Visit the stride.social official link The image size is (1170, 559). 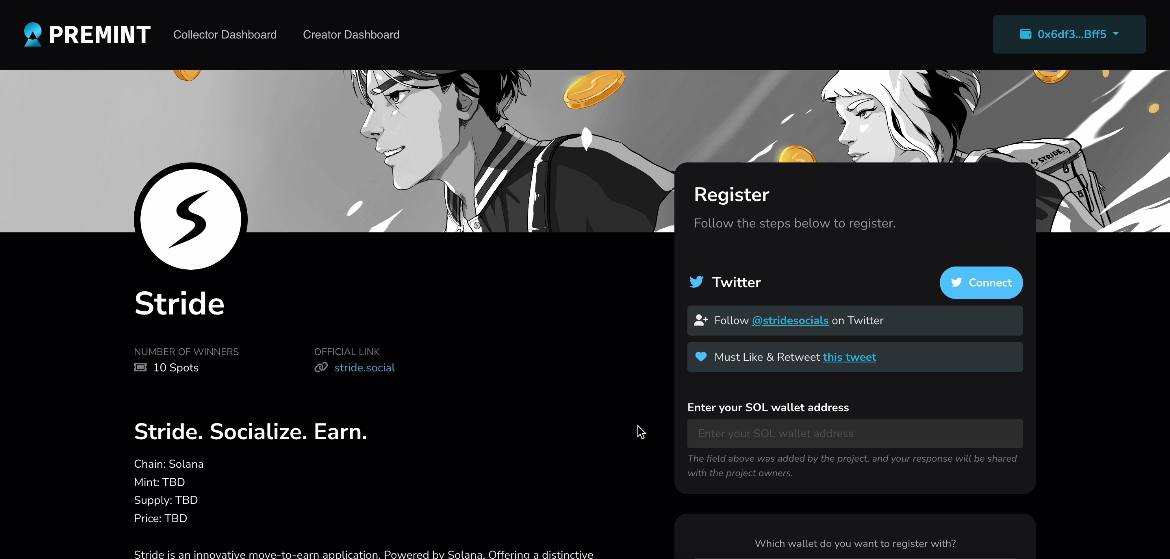(x=364, y=367)
